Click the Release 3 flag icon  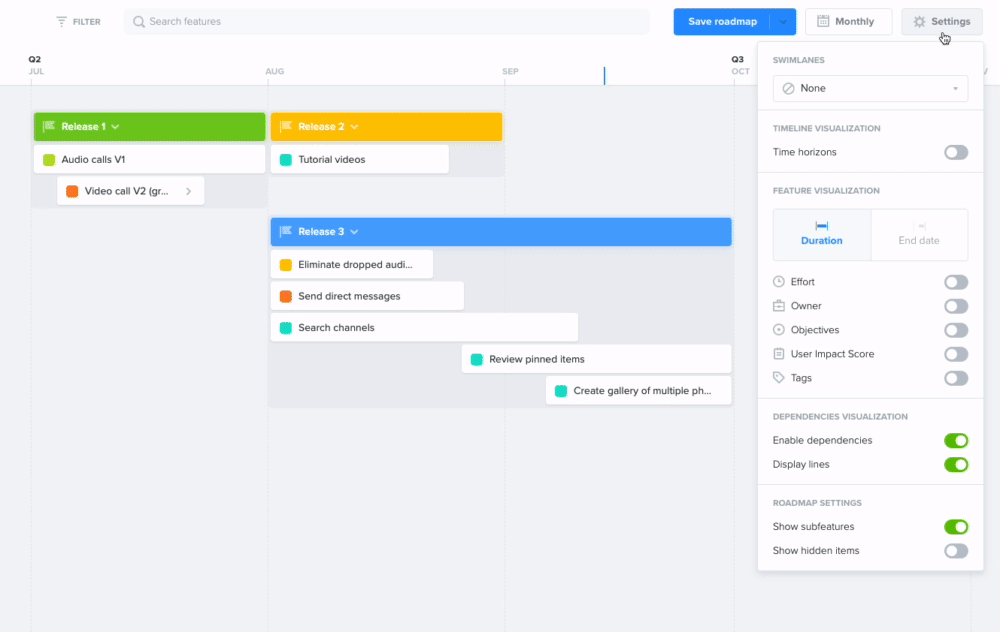tap(286, 231)
